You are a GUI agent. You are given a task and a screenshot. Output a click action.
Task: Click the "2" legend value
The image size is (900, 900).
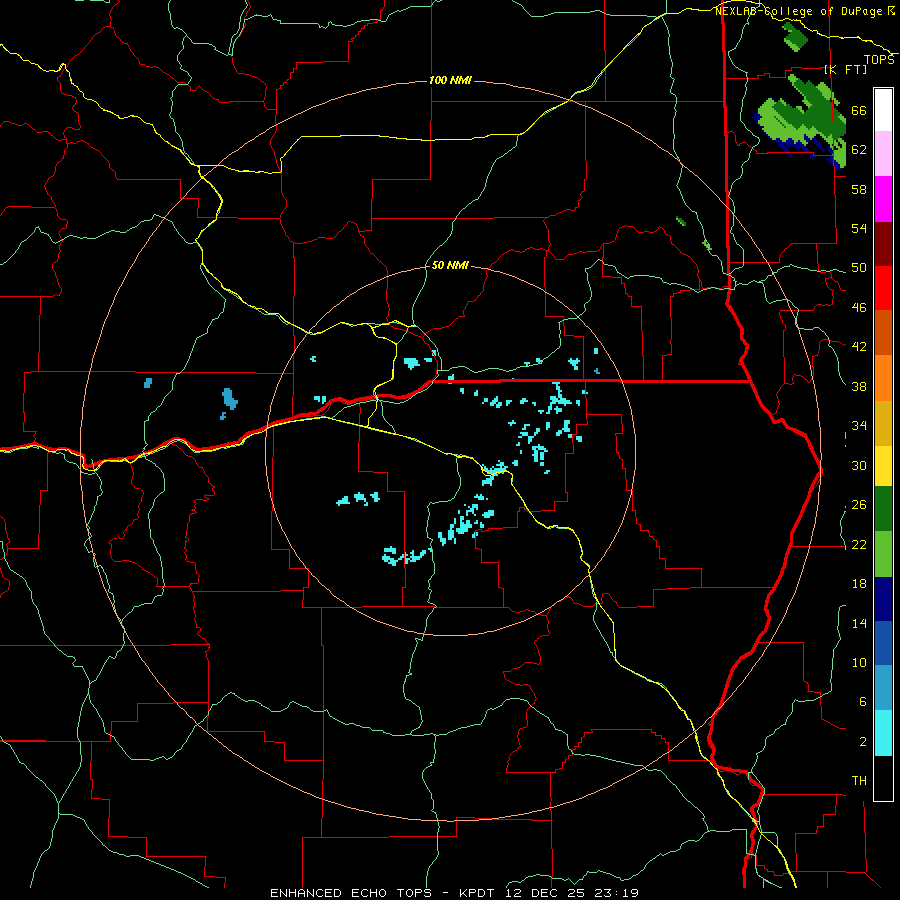coord(863,742)
